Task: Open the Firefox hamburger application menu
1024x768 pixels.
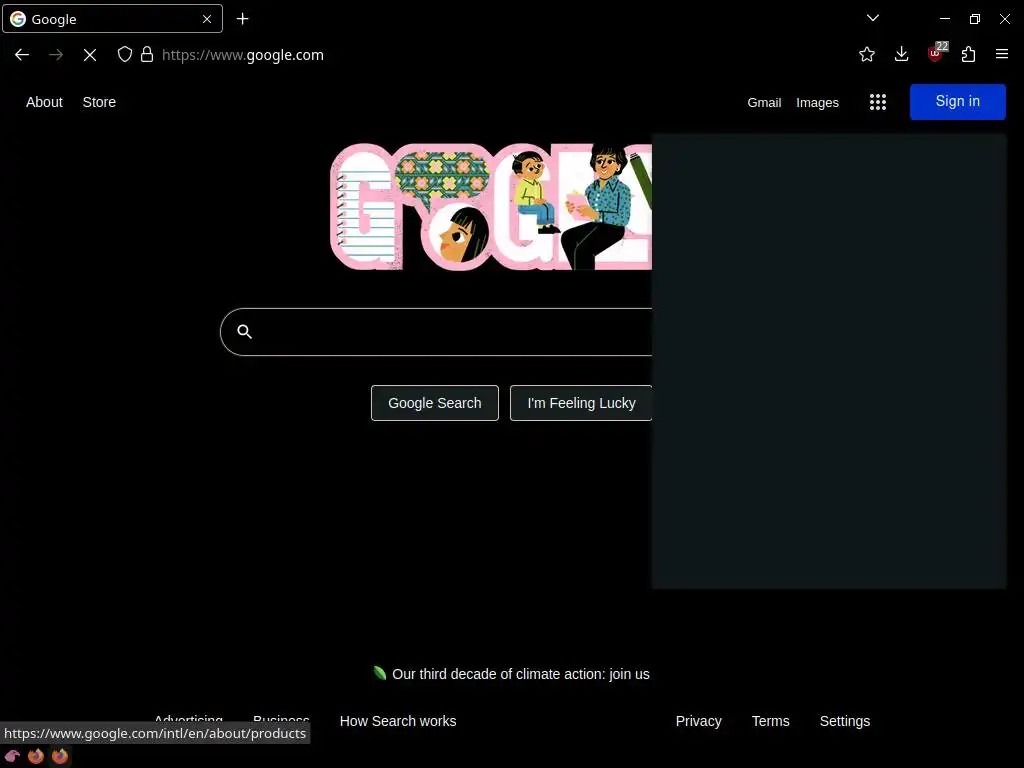Action: click(x=1002, y=54)
